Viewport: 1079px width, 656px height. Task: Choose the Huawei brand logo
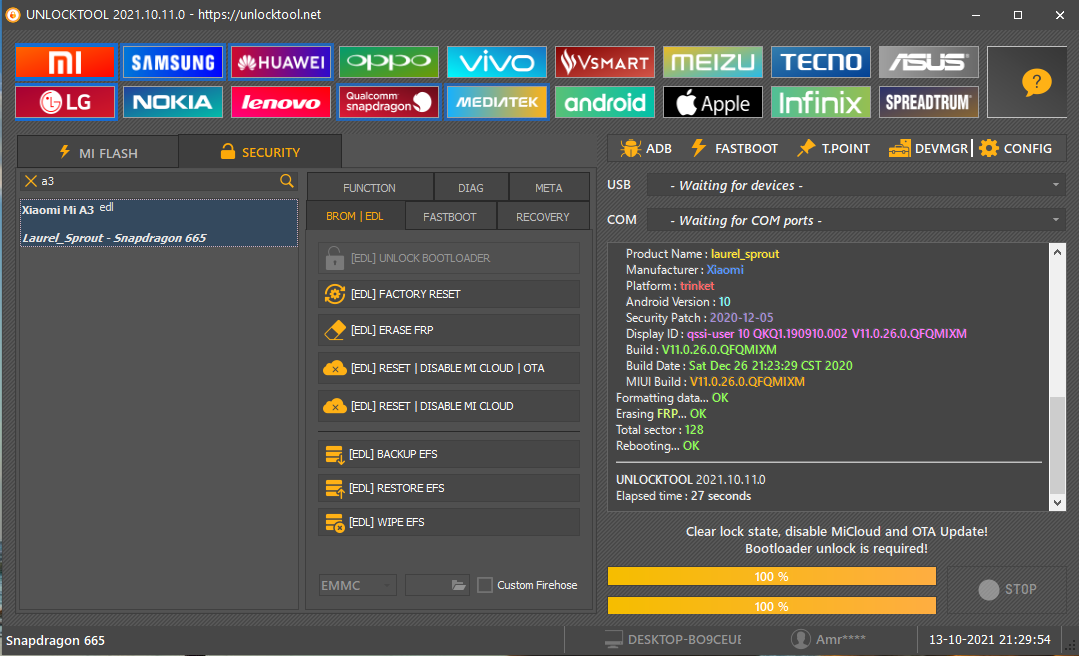tap(281, 63)
